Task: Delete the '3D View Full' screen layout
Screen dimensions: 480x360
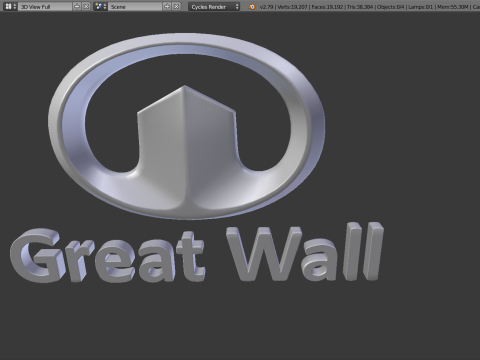Action: click(x=86, y=6)
